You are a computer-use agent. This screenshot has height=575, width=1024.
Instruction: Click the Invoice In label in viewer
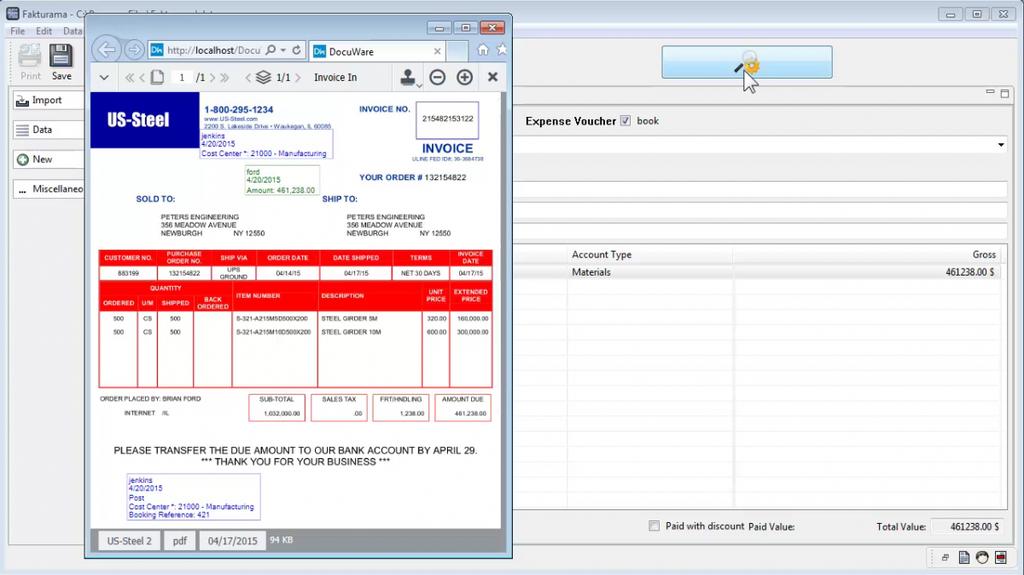tap(335, 78)
